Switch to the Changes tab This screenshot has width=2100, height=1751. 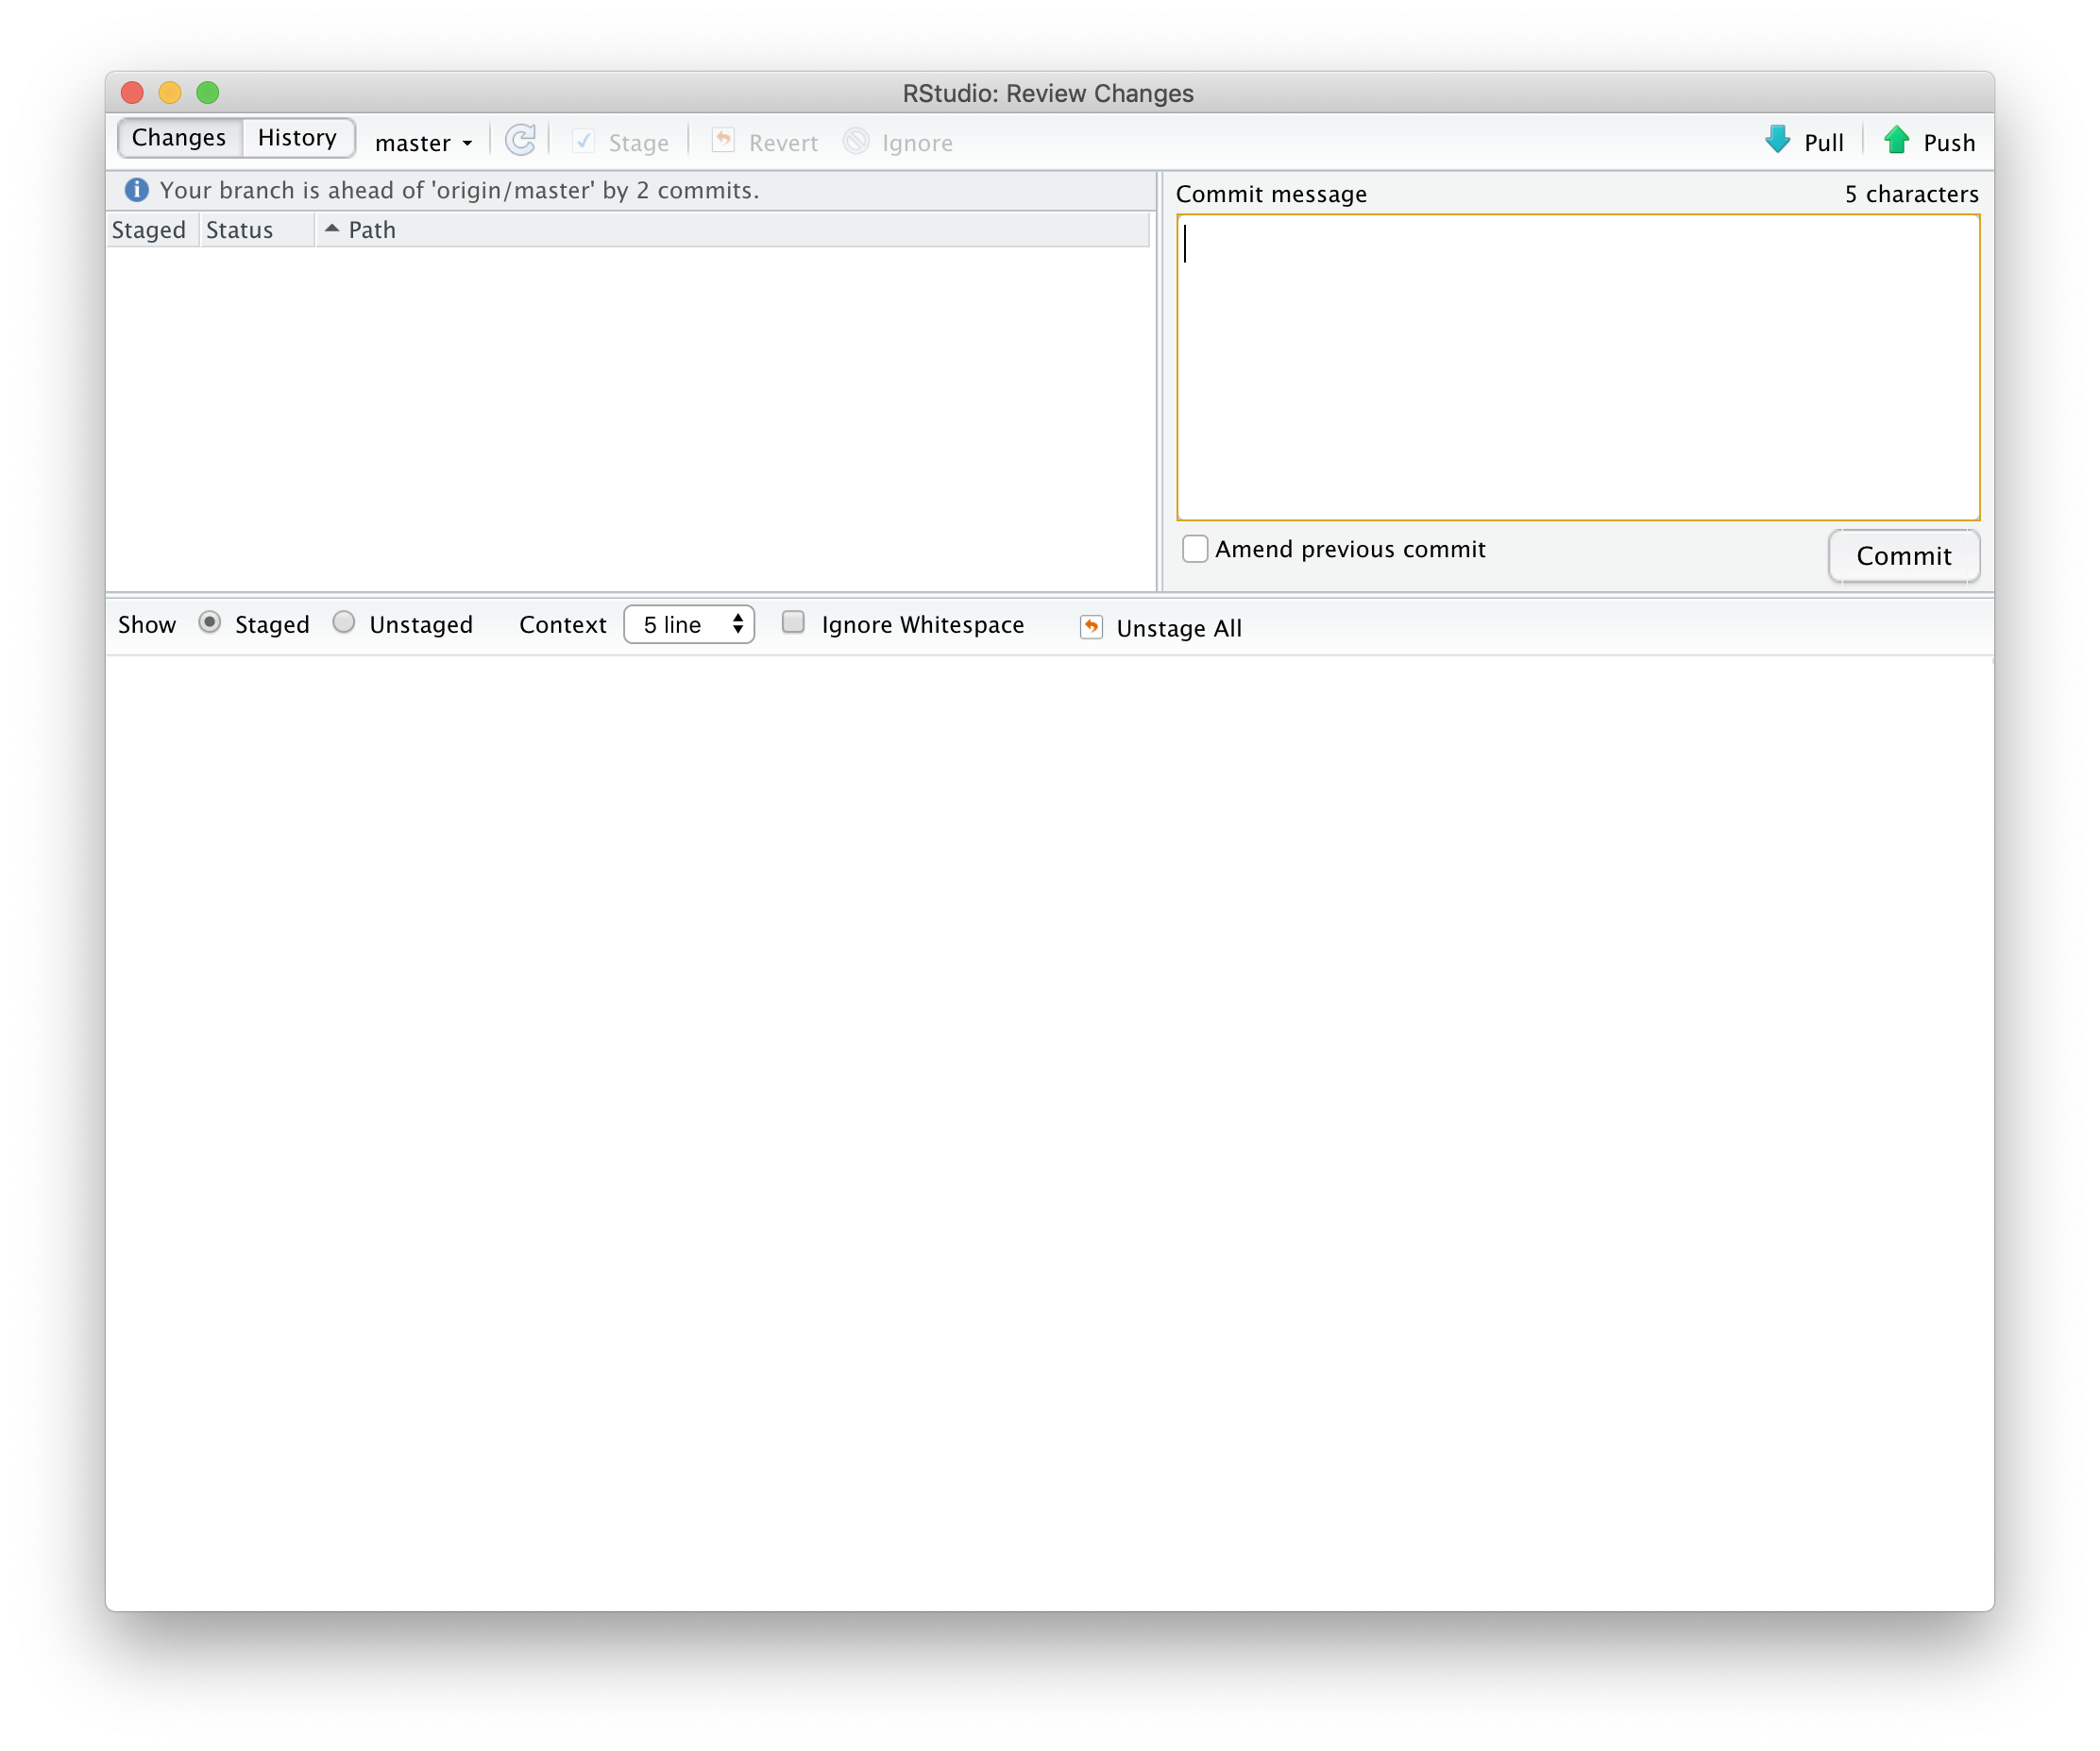click(179, 138)
